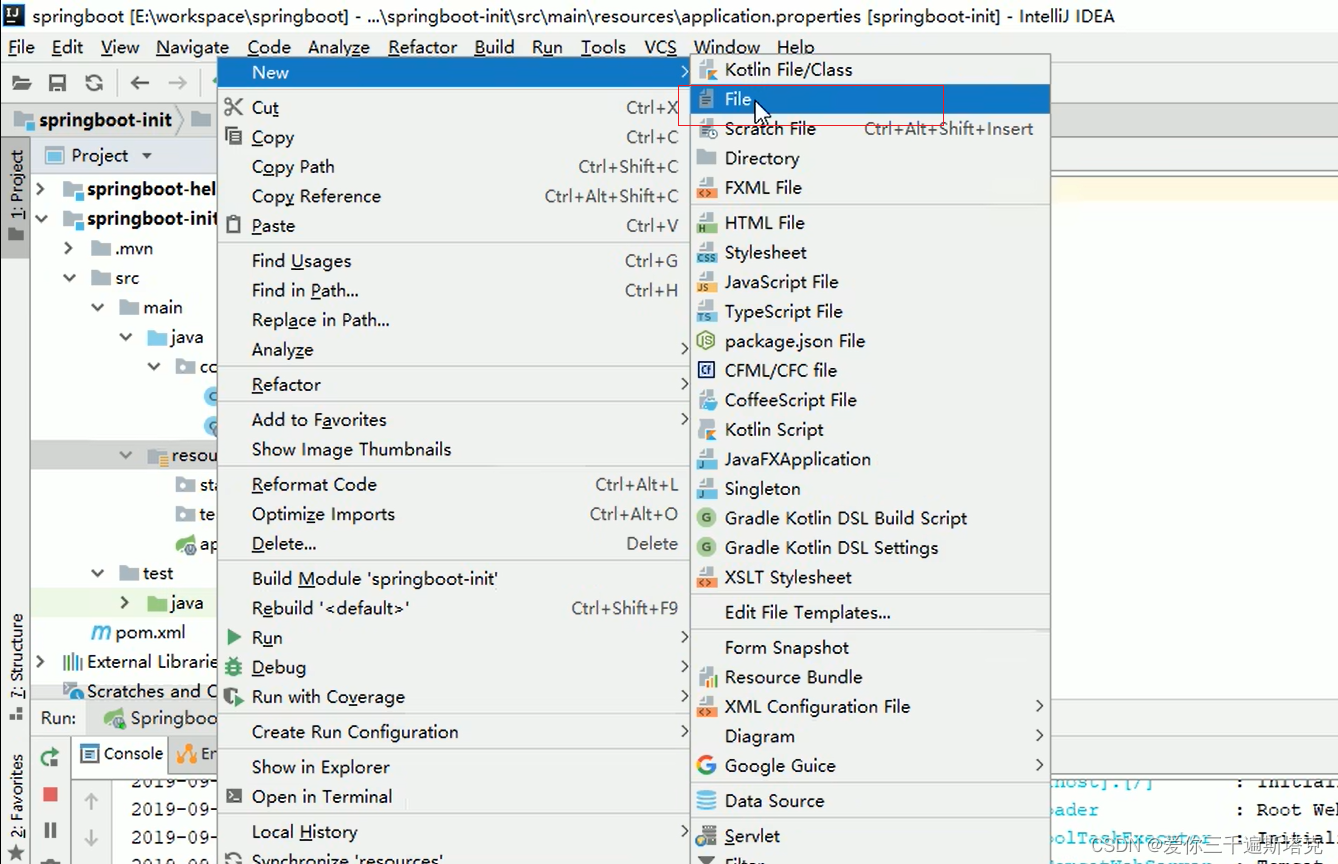The image size is (1338, 864).
Task: Click the Save All toolbar icon
Action: 57,83
